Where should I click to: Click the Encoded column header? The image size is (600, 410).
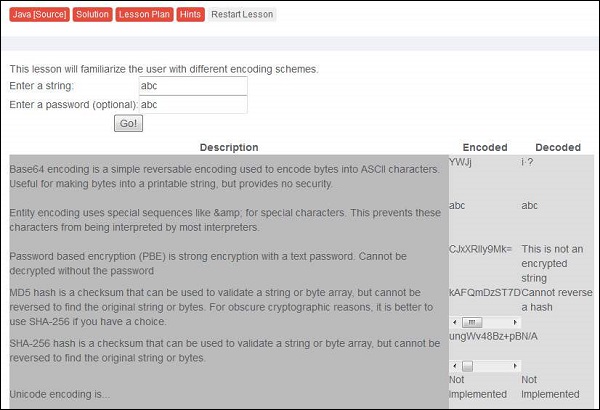[484, 147]
